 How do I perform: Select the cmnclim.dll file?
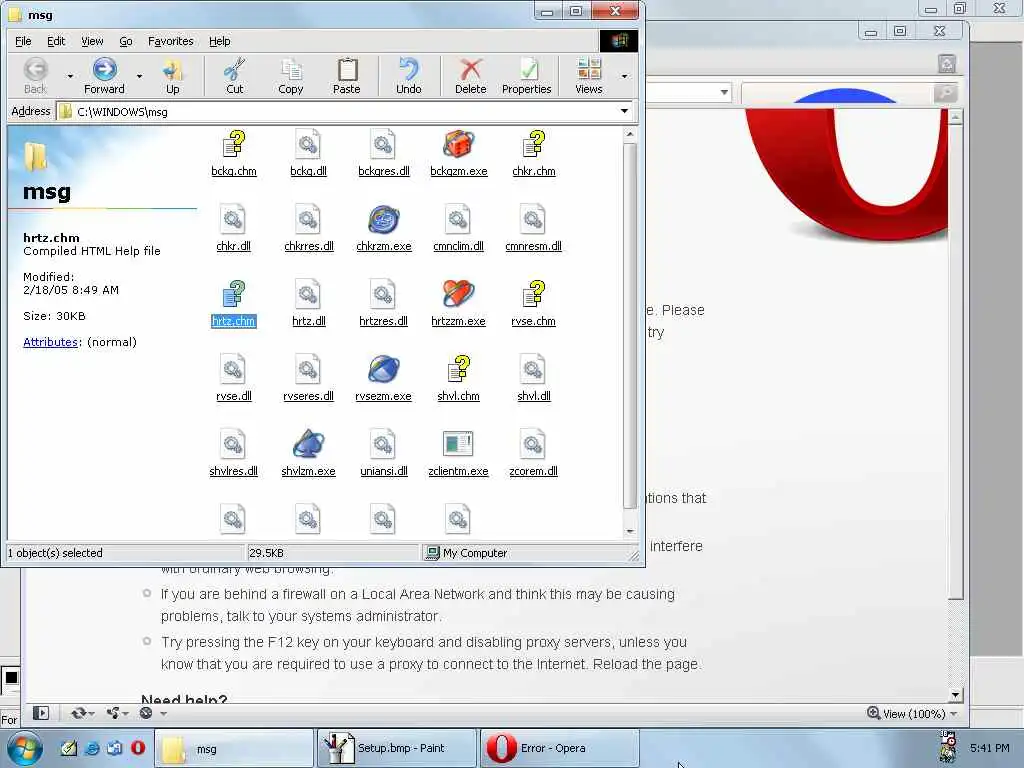pos(458,229)
